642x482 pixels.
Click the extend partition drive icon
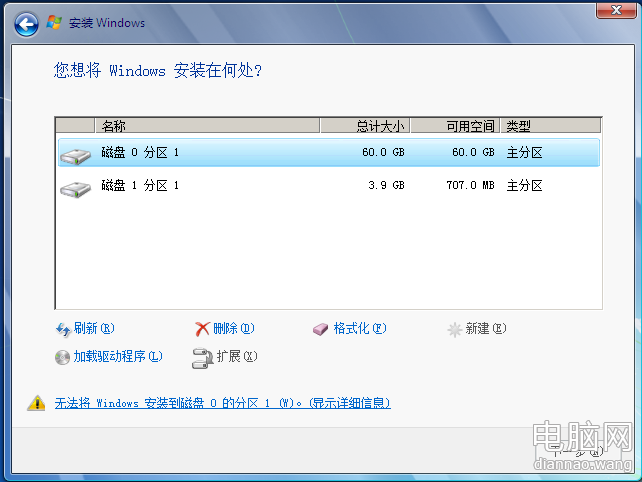(202, 358)
